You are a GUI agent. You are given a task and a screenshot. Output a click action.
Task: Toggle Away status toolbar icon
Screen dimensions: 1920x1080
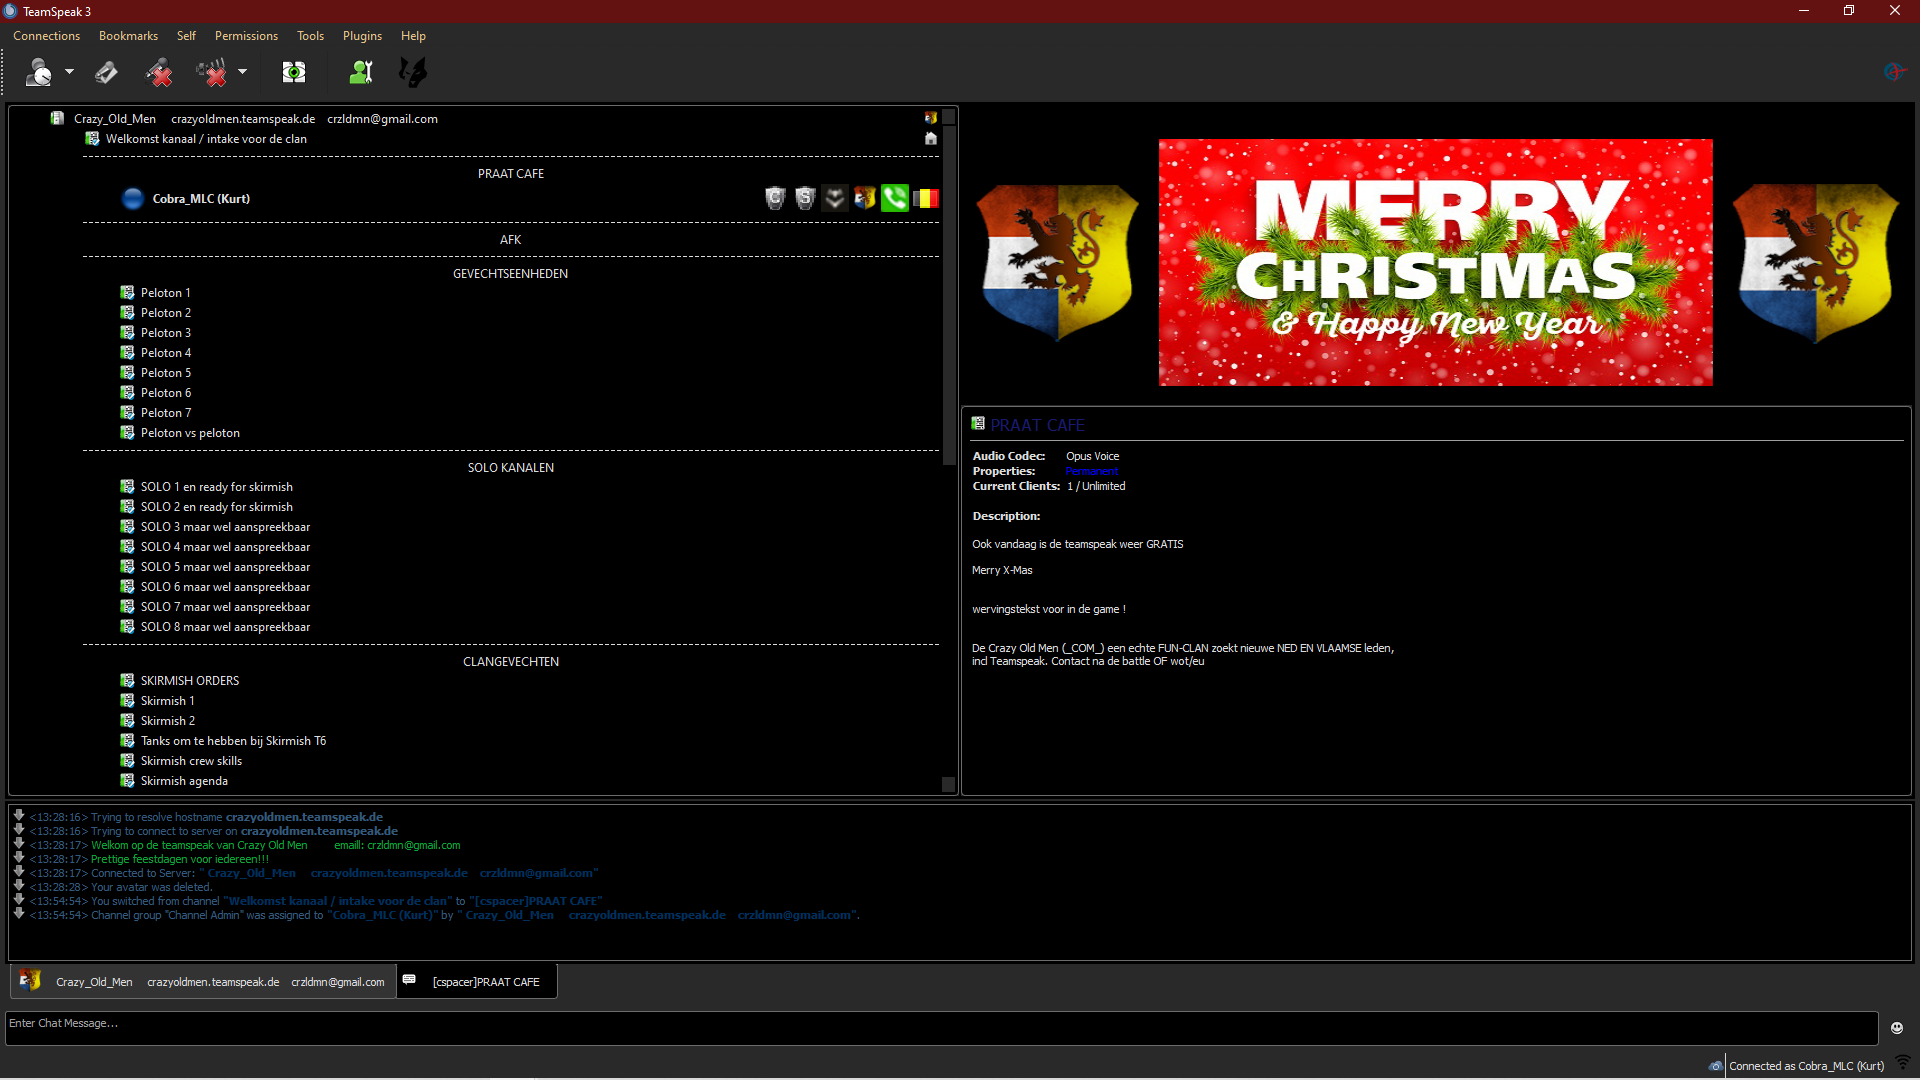[x=38, y=72]
